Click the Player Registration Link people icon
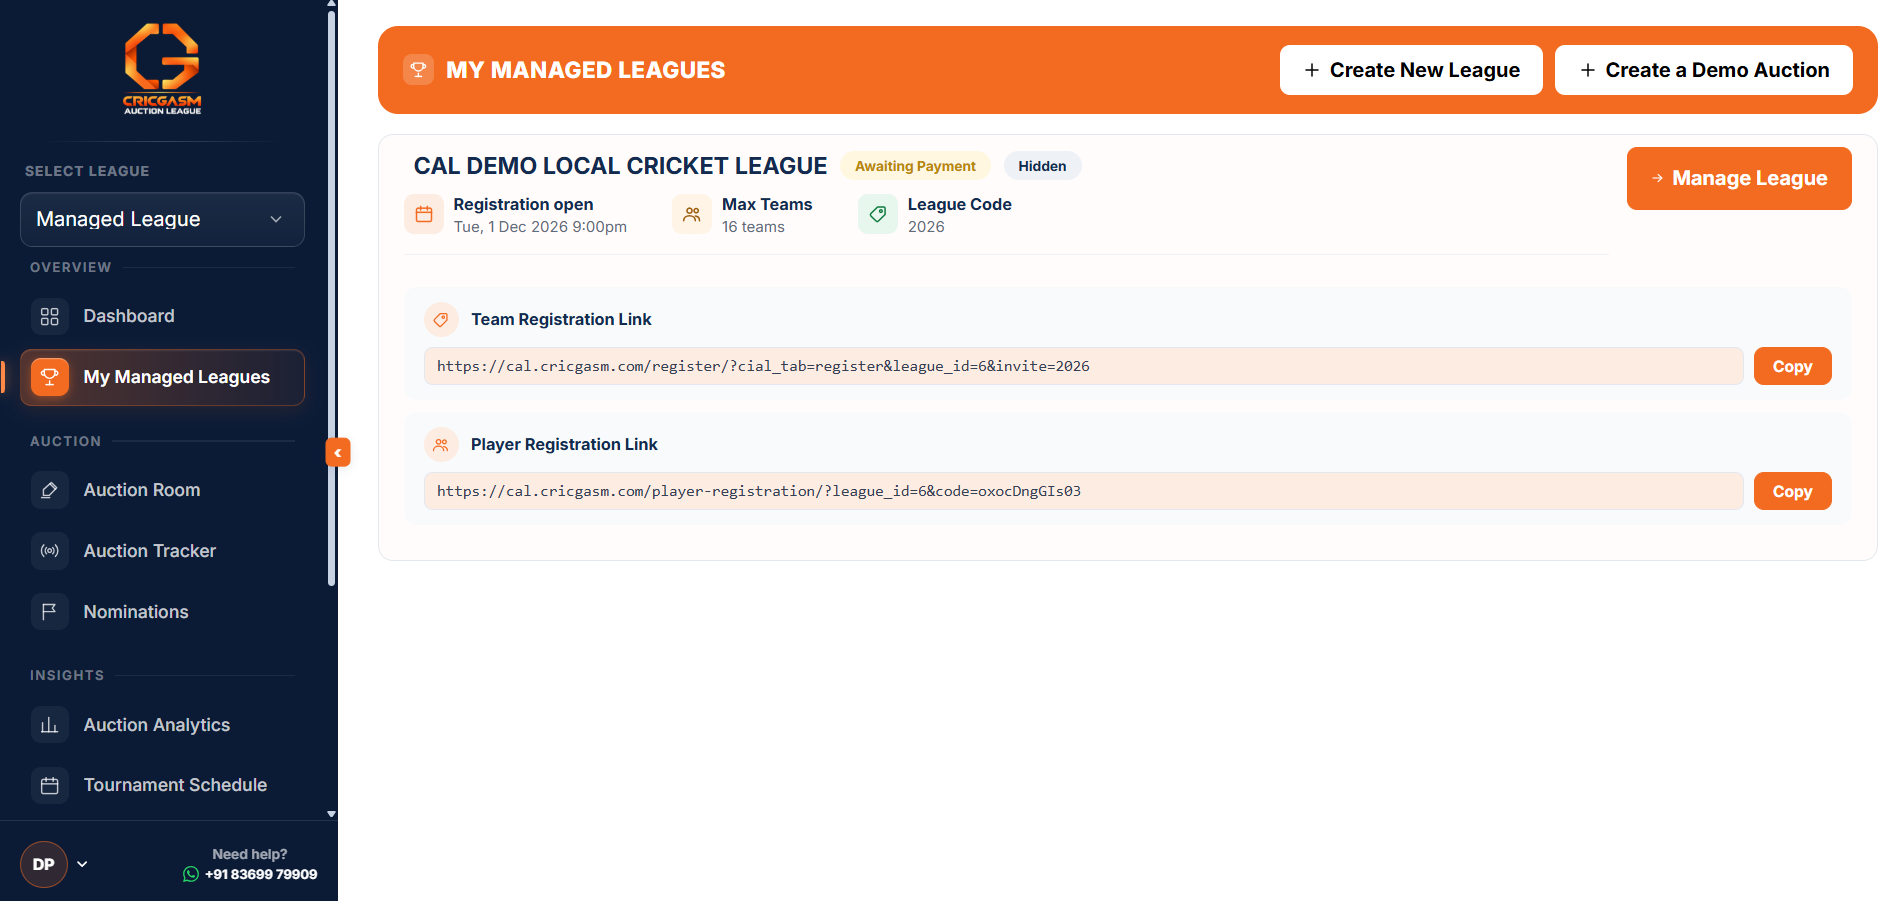 tap(441, 445)
